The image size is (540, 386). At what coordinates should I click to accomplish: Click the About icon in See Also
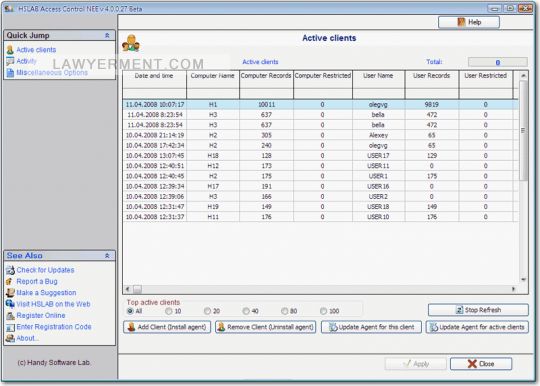pos(10,338)
